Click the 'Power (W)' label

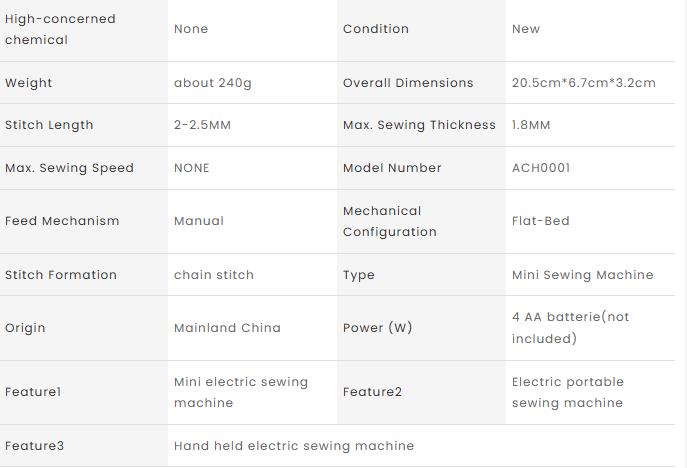377,328
